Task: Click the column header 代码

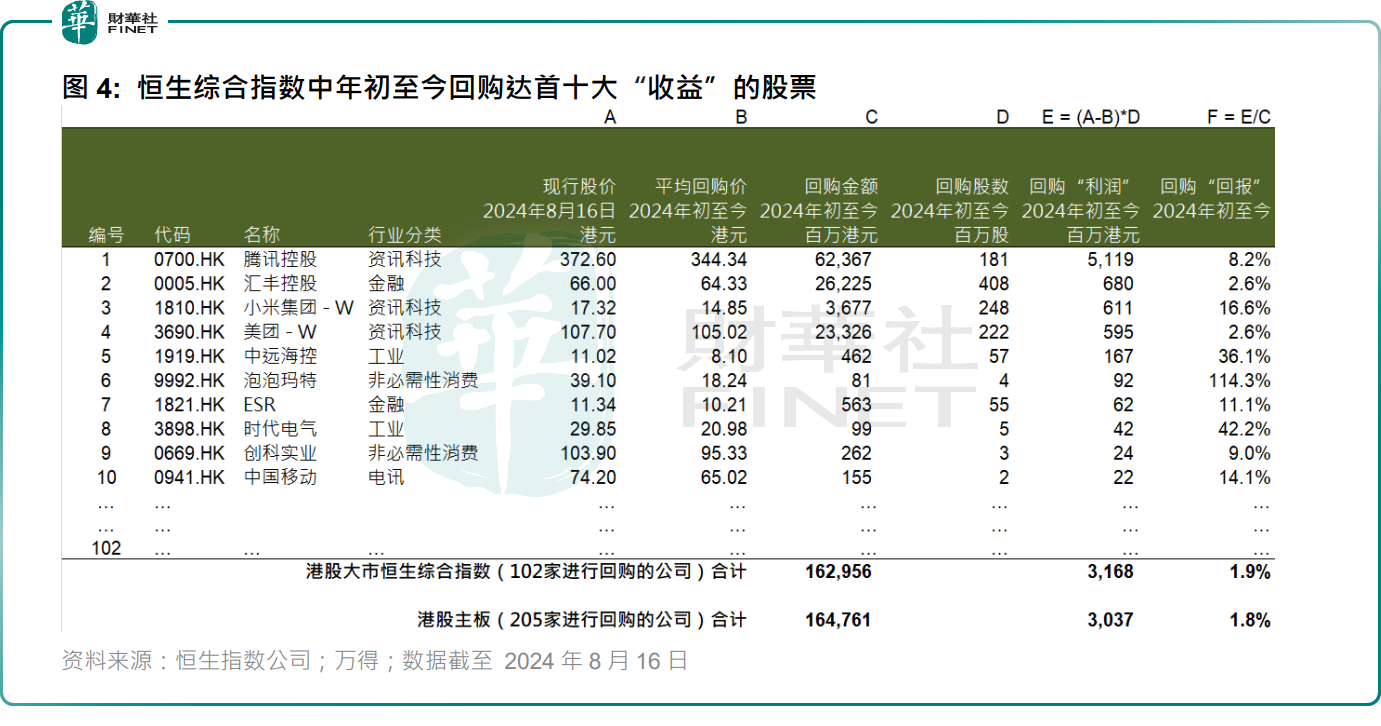Action: pyautogui.click(x=172, y=235)
